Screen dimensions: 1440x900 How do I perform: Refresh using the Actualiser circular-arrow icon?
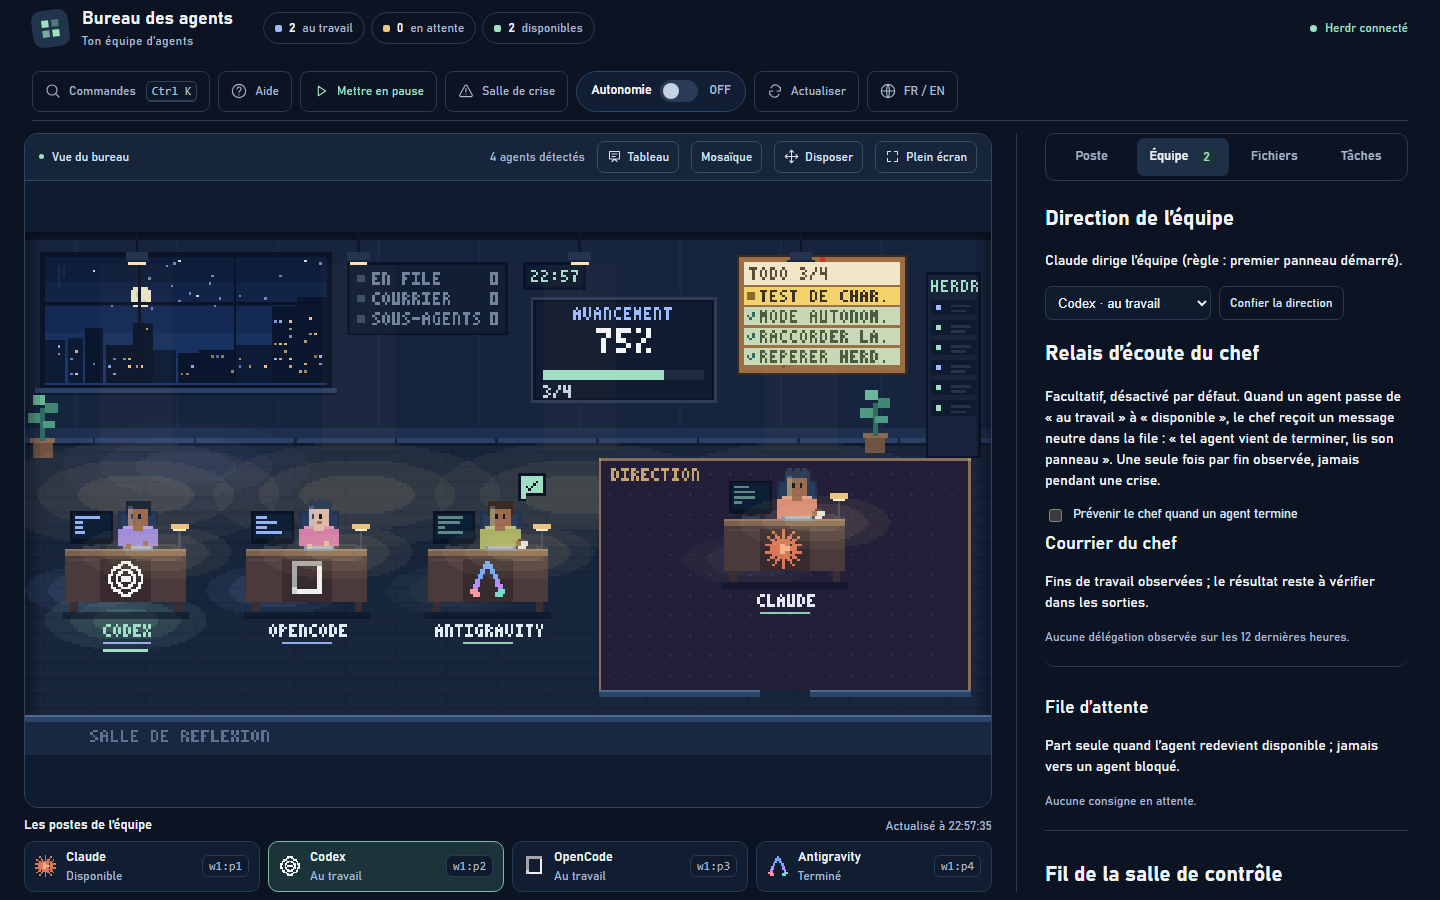pyautogui.click(x=775, y=91)
